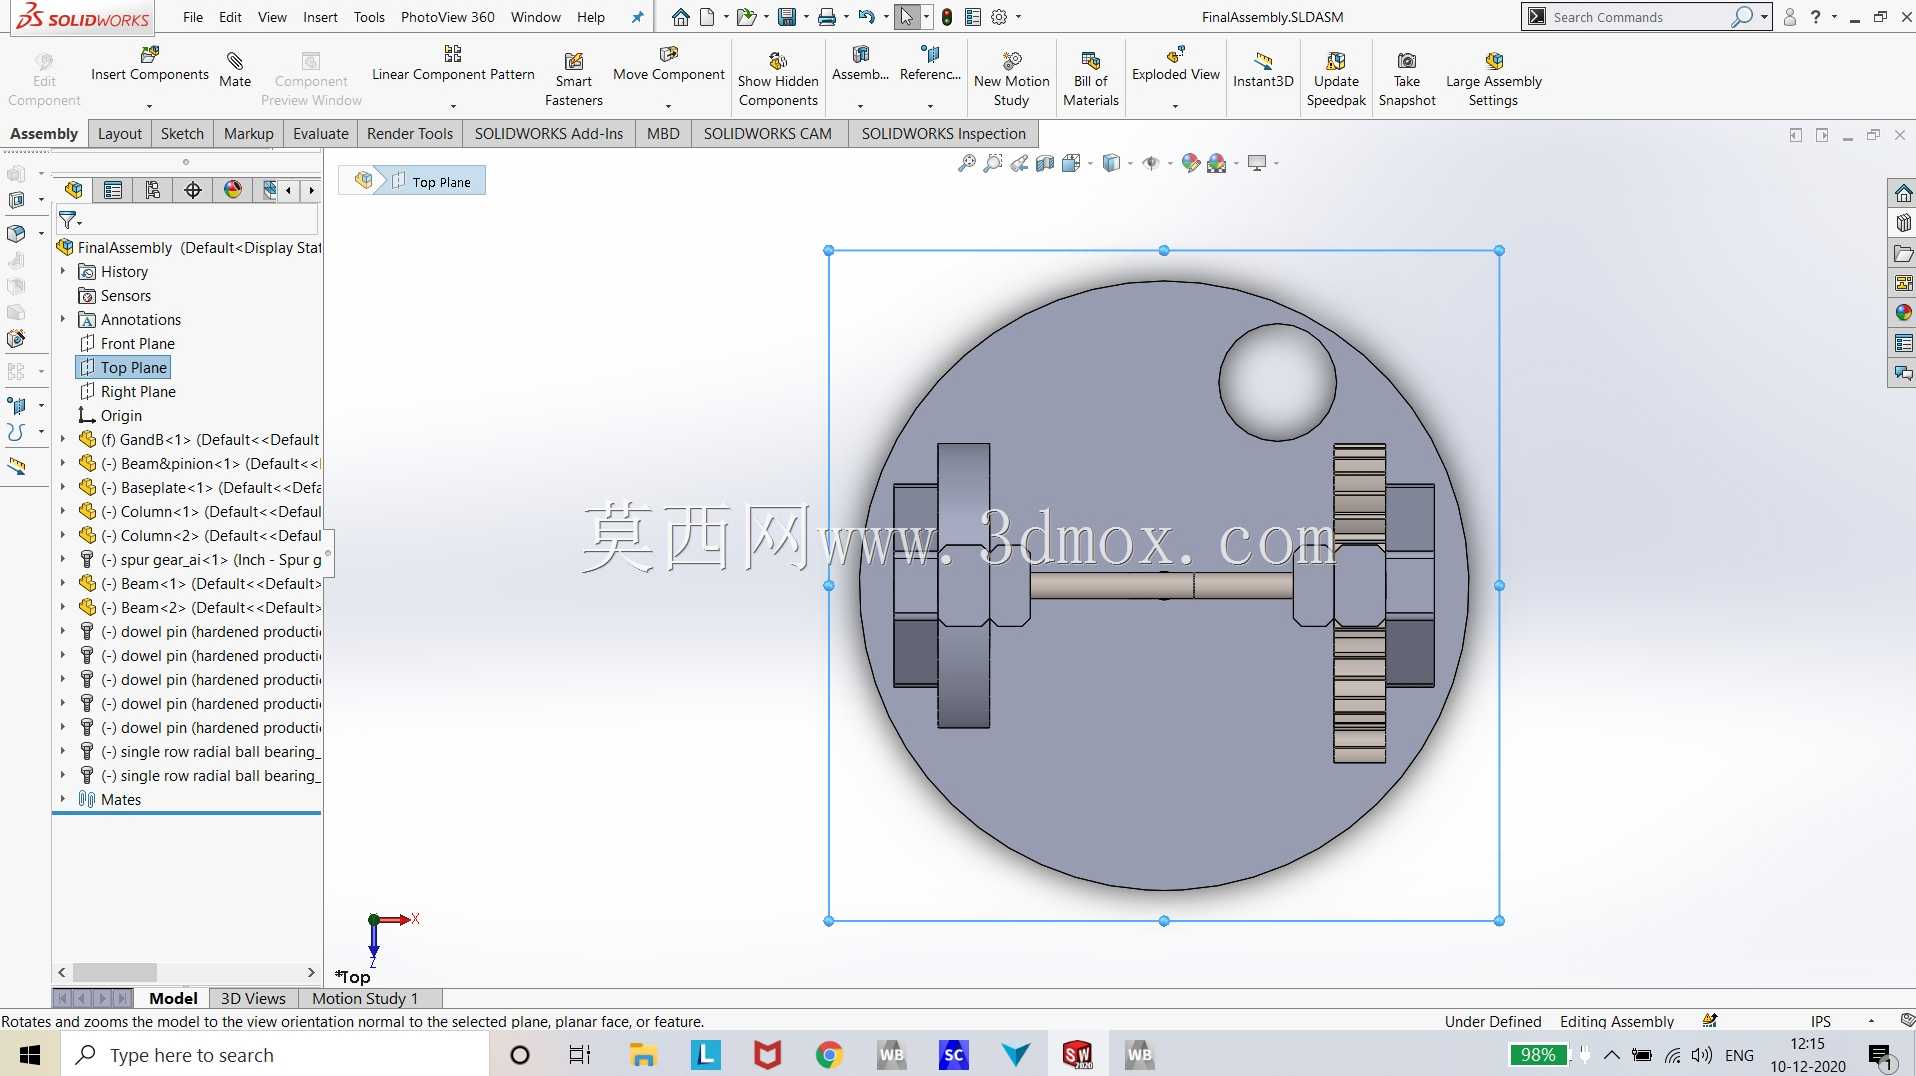The width and height of the screenshot is (1916, 1076).
Task: Open File Explorer from the taskbar
Action: pyautogui.click(x=643, y=1054)
